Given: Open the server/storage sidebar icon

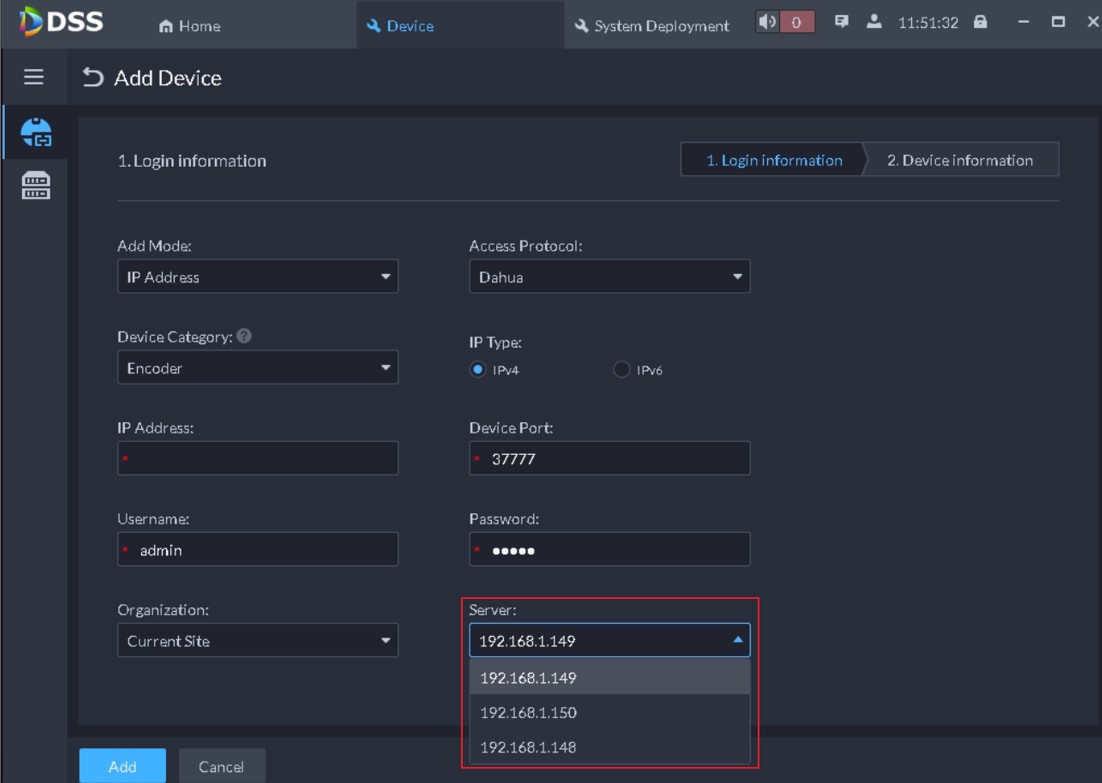Looking at the screenshot, I should point(36,185).
